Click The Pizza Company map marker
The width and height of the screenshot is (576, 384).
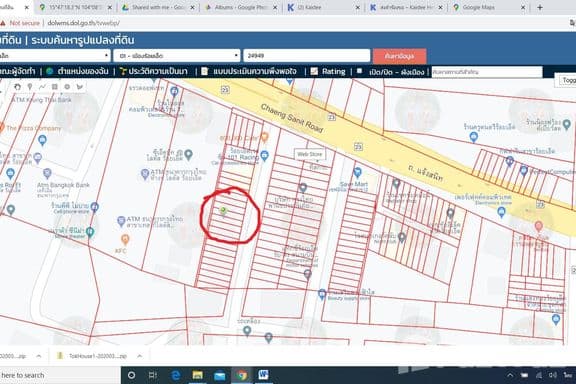[2, 128]
